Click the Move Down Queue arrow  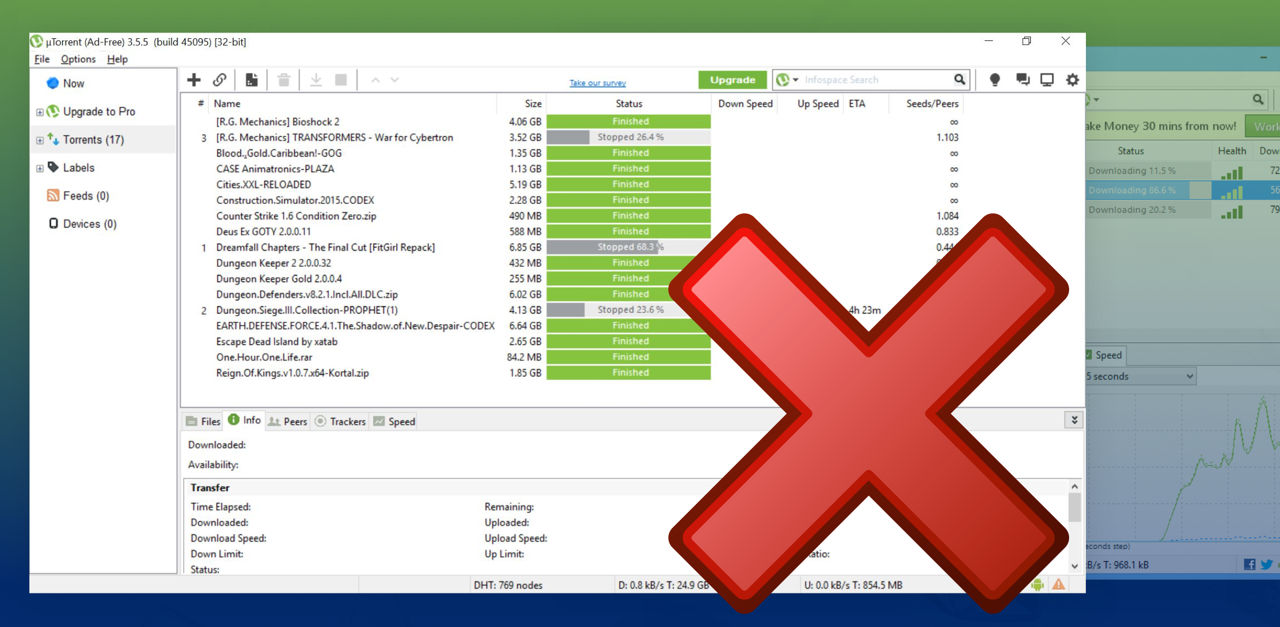click(x=395, y=80)
